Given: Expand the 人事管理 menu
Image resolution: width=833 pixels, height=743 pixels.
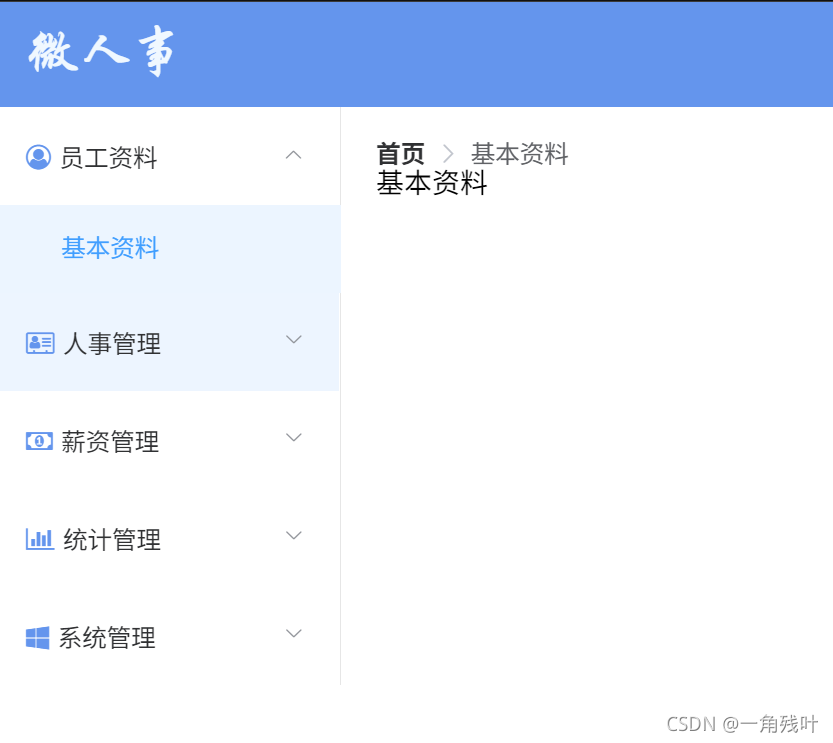Looking at the screenshot, I should click(x=293, y=340).
